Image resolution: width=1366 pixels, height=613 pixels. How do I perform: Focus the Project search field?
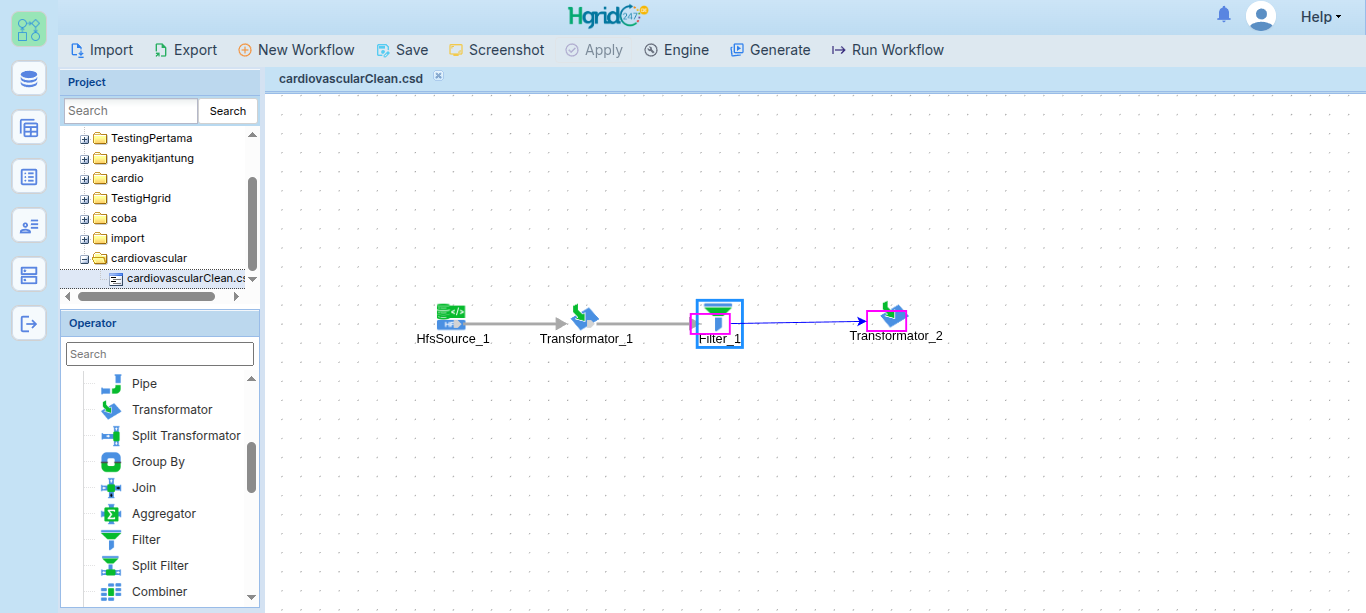(x=131, y=111)
